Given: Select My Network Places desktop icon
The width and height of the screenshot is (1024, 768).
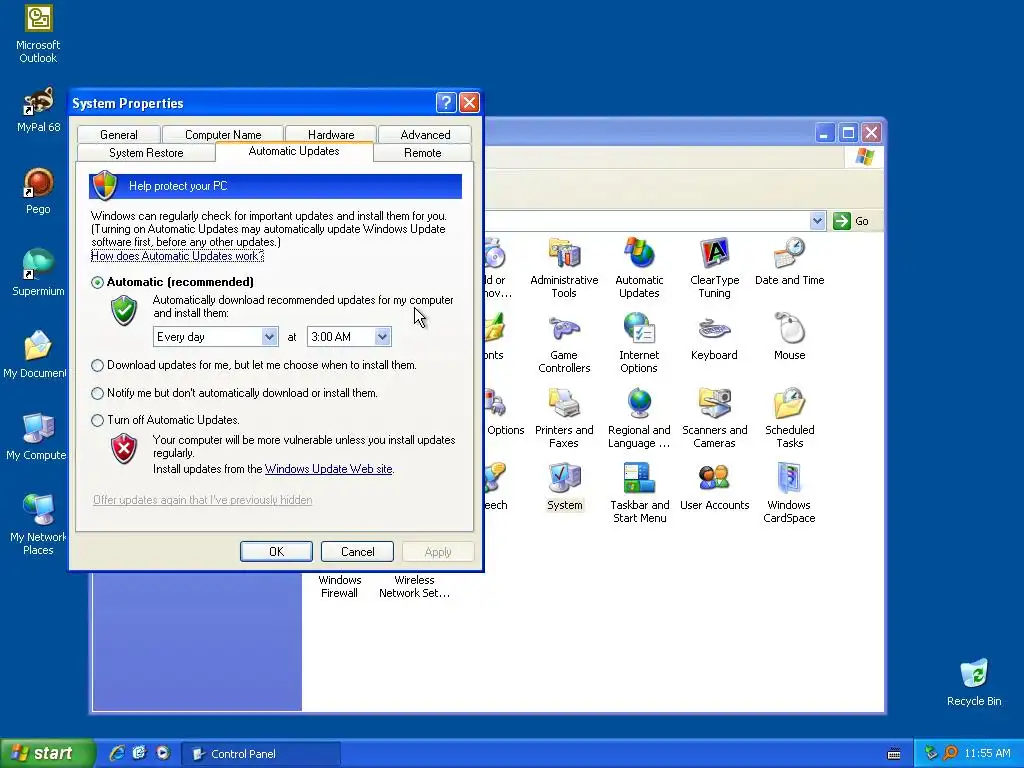Looking at the screenshot, I should tap(38, 524).
